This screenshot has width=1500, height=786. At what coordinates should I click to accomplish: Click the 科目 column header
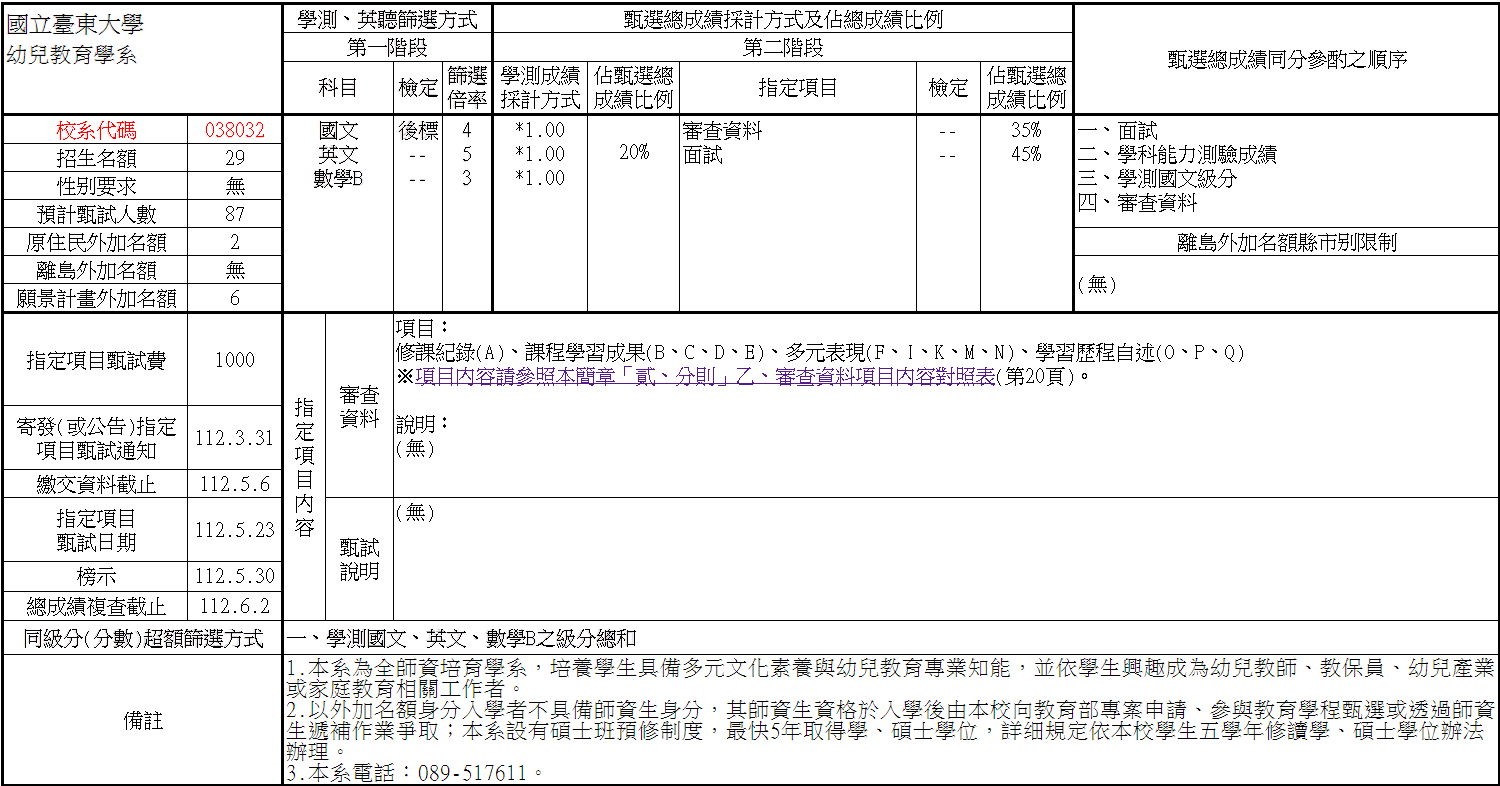click(x=338, y=88)
